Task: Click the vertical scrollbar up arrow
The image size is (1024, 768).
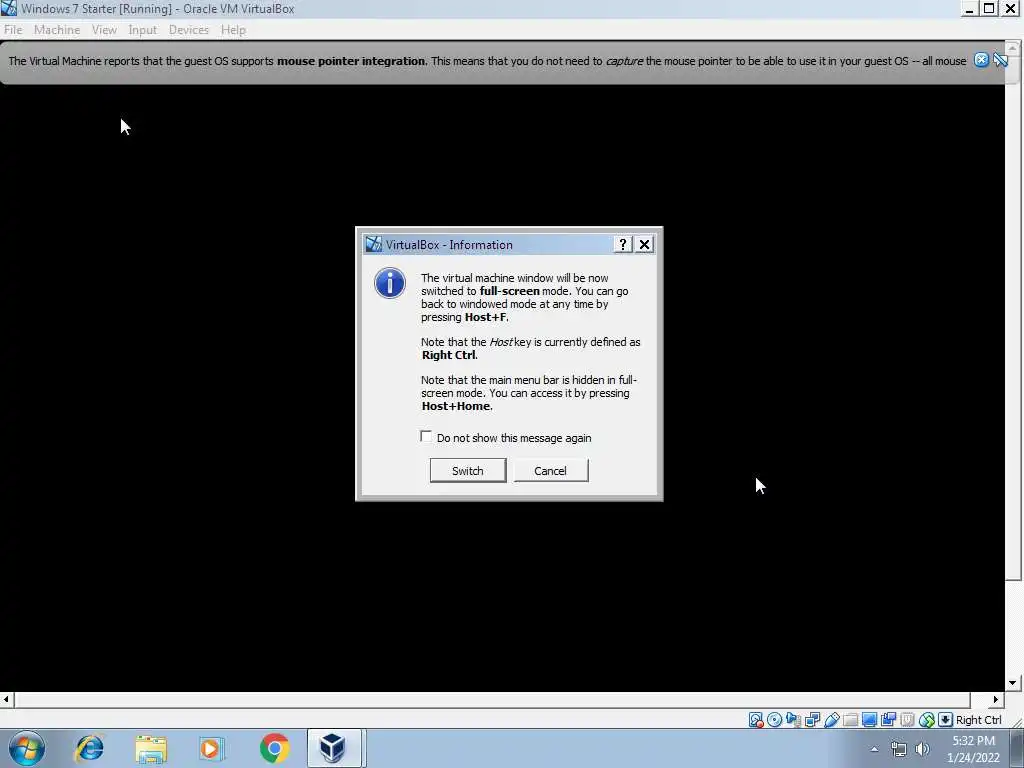Action: (1013, 49)
